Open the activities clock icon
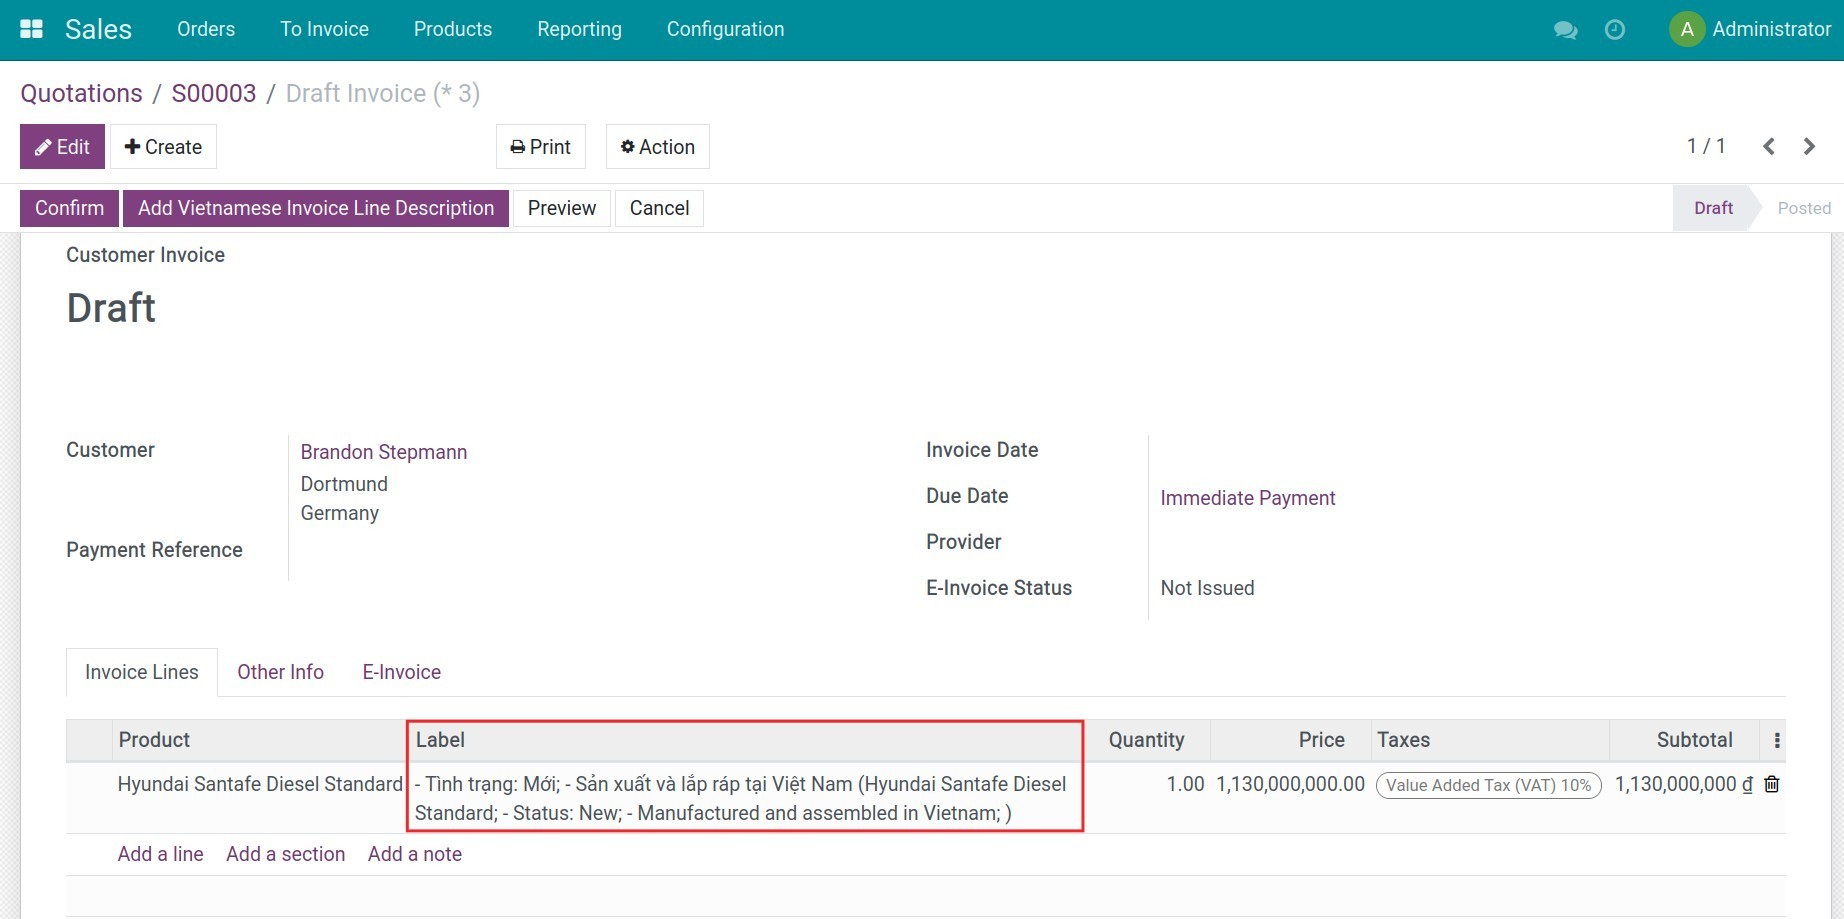Image resolution: width=1844 pixels, height=919 pixels. (1614, 30)
